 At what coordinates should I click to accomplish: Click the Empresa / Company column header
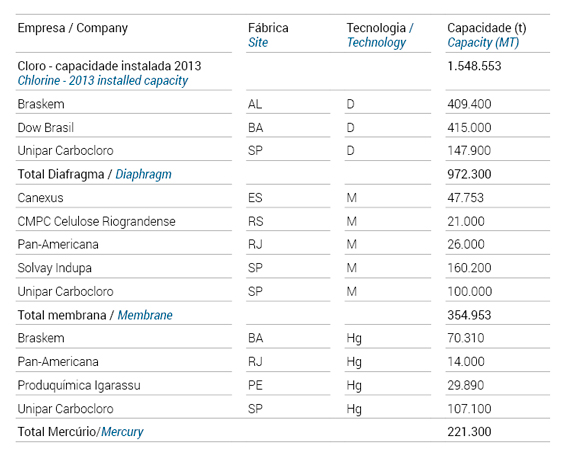point(72,28)
